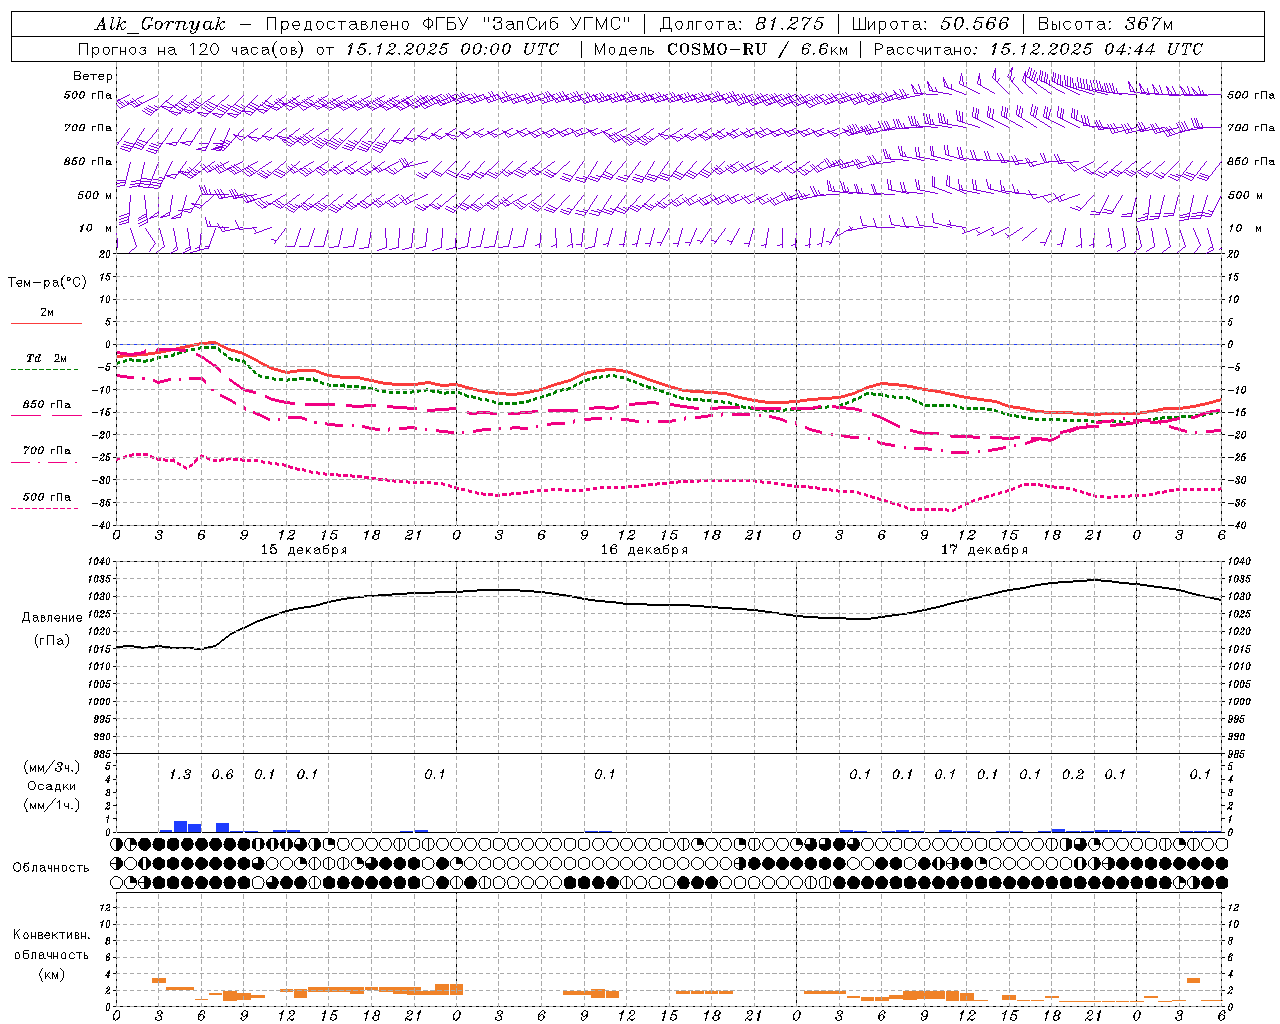Click the '(мм/1ч.)' precipitation unit label
Image resolution: width=1280 pixels, height=1024 pixels.
52,805
